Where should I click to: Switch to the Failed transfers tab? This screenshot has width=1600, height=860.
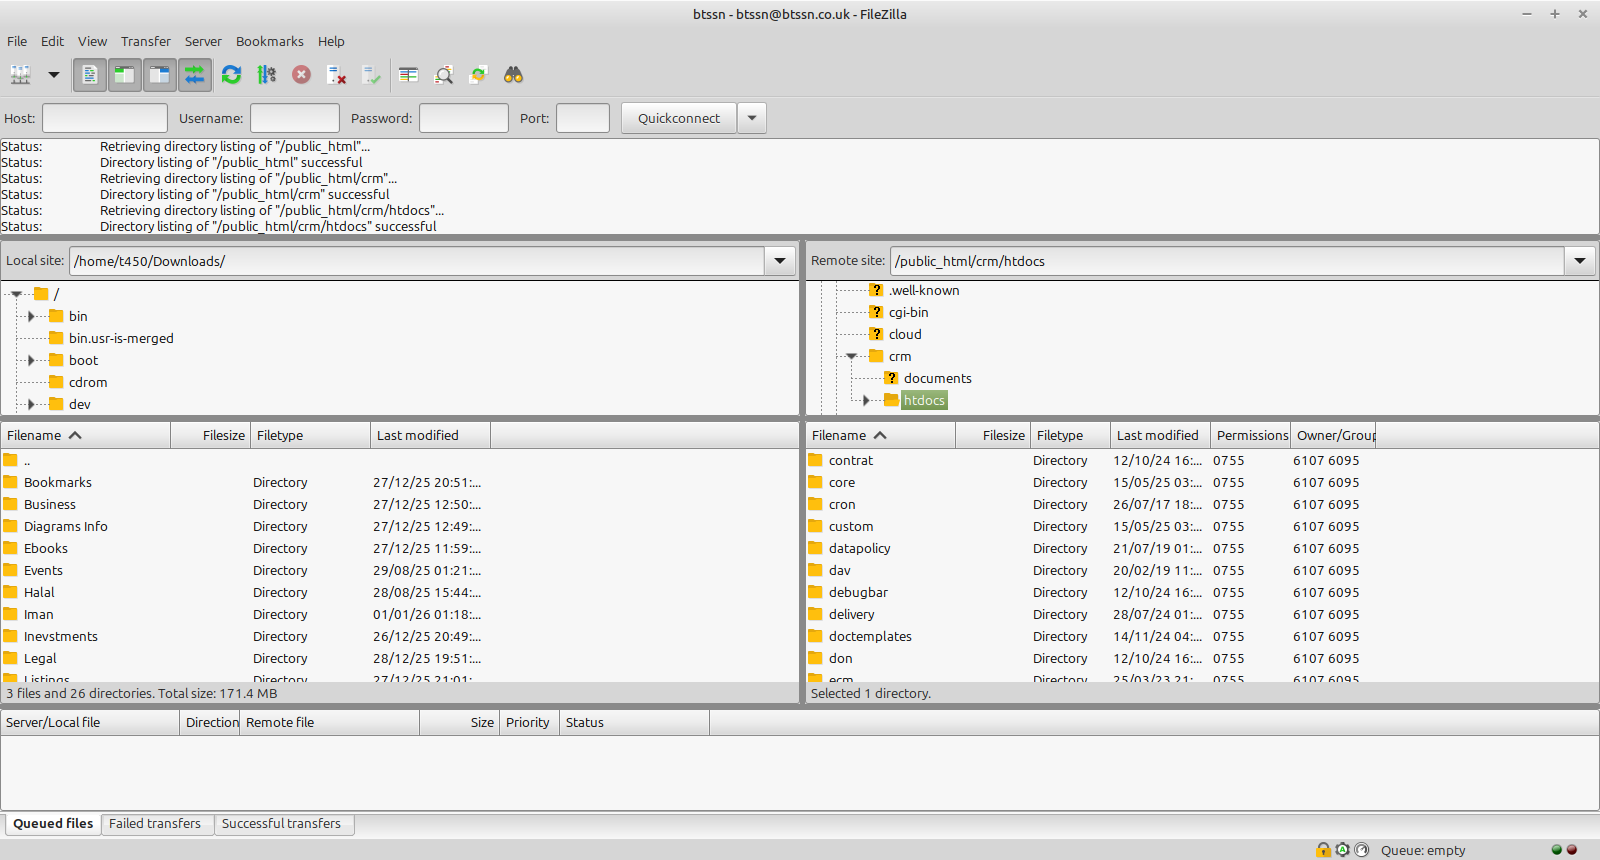pos(155,824)
